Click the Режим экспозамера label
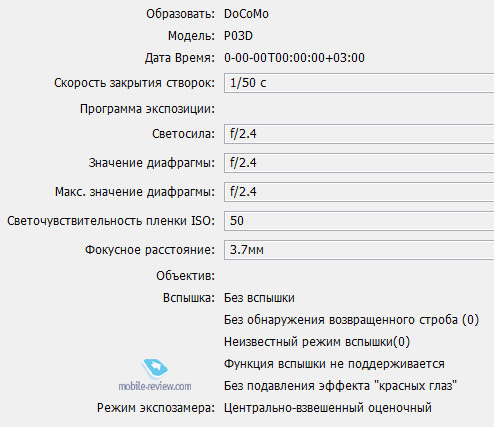The image size is (494, 427). pyautogui.click(x=156, y=408)
